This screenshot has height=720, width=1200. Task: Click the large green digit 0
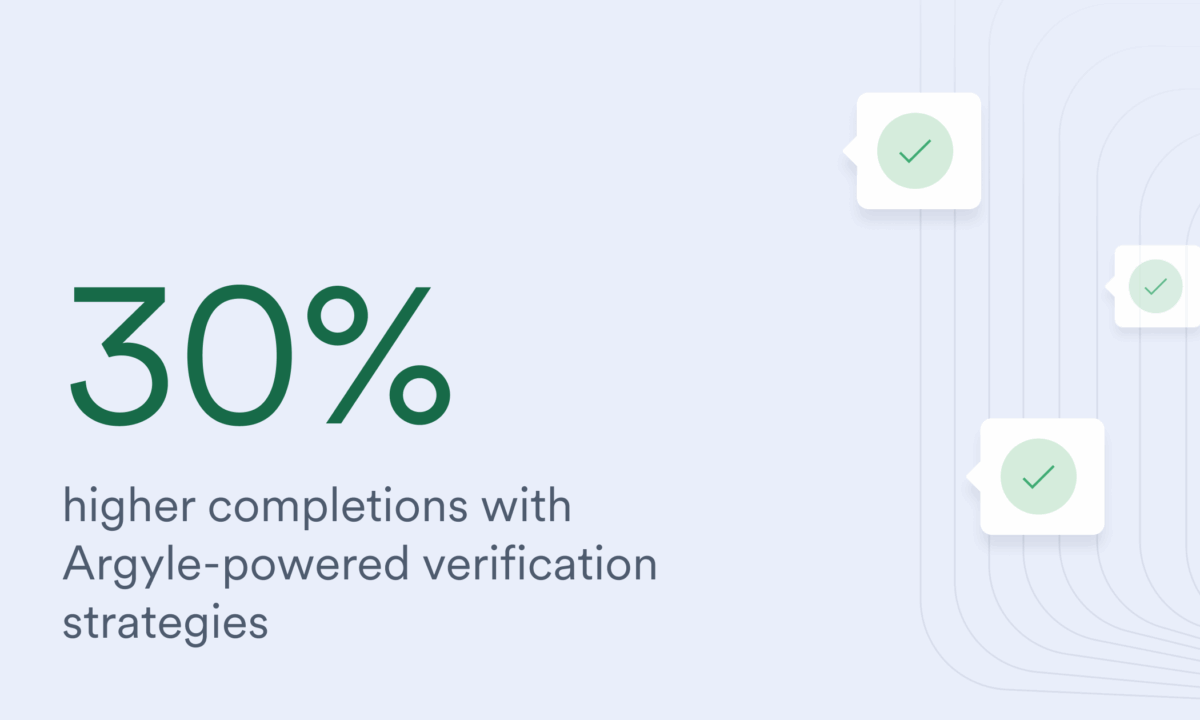(234, 356)
